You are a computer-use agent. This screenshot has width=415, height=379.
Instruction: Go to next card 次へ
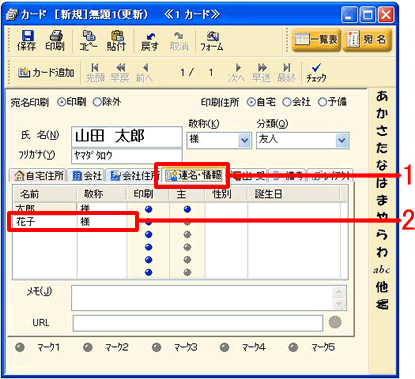[x=237, y=73]
